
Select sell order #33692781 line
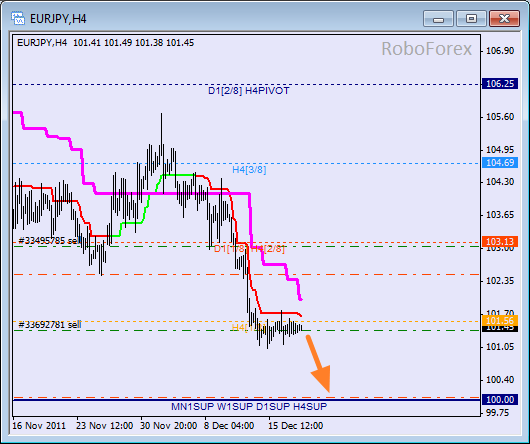(50, 325)
